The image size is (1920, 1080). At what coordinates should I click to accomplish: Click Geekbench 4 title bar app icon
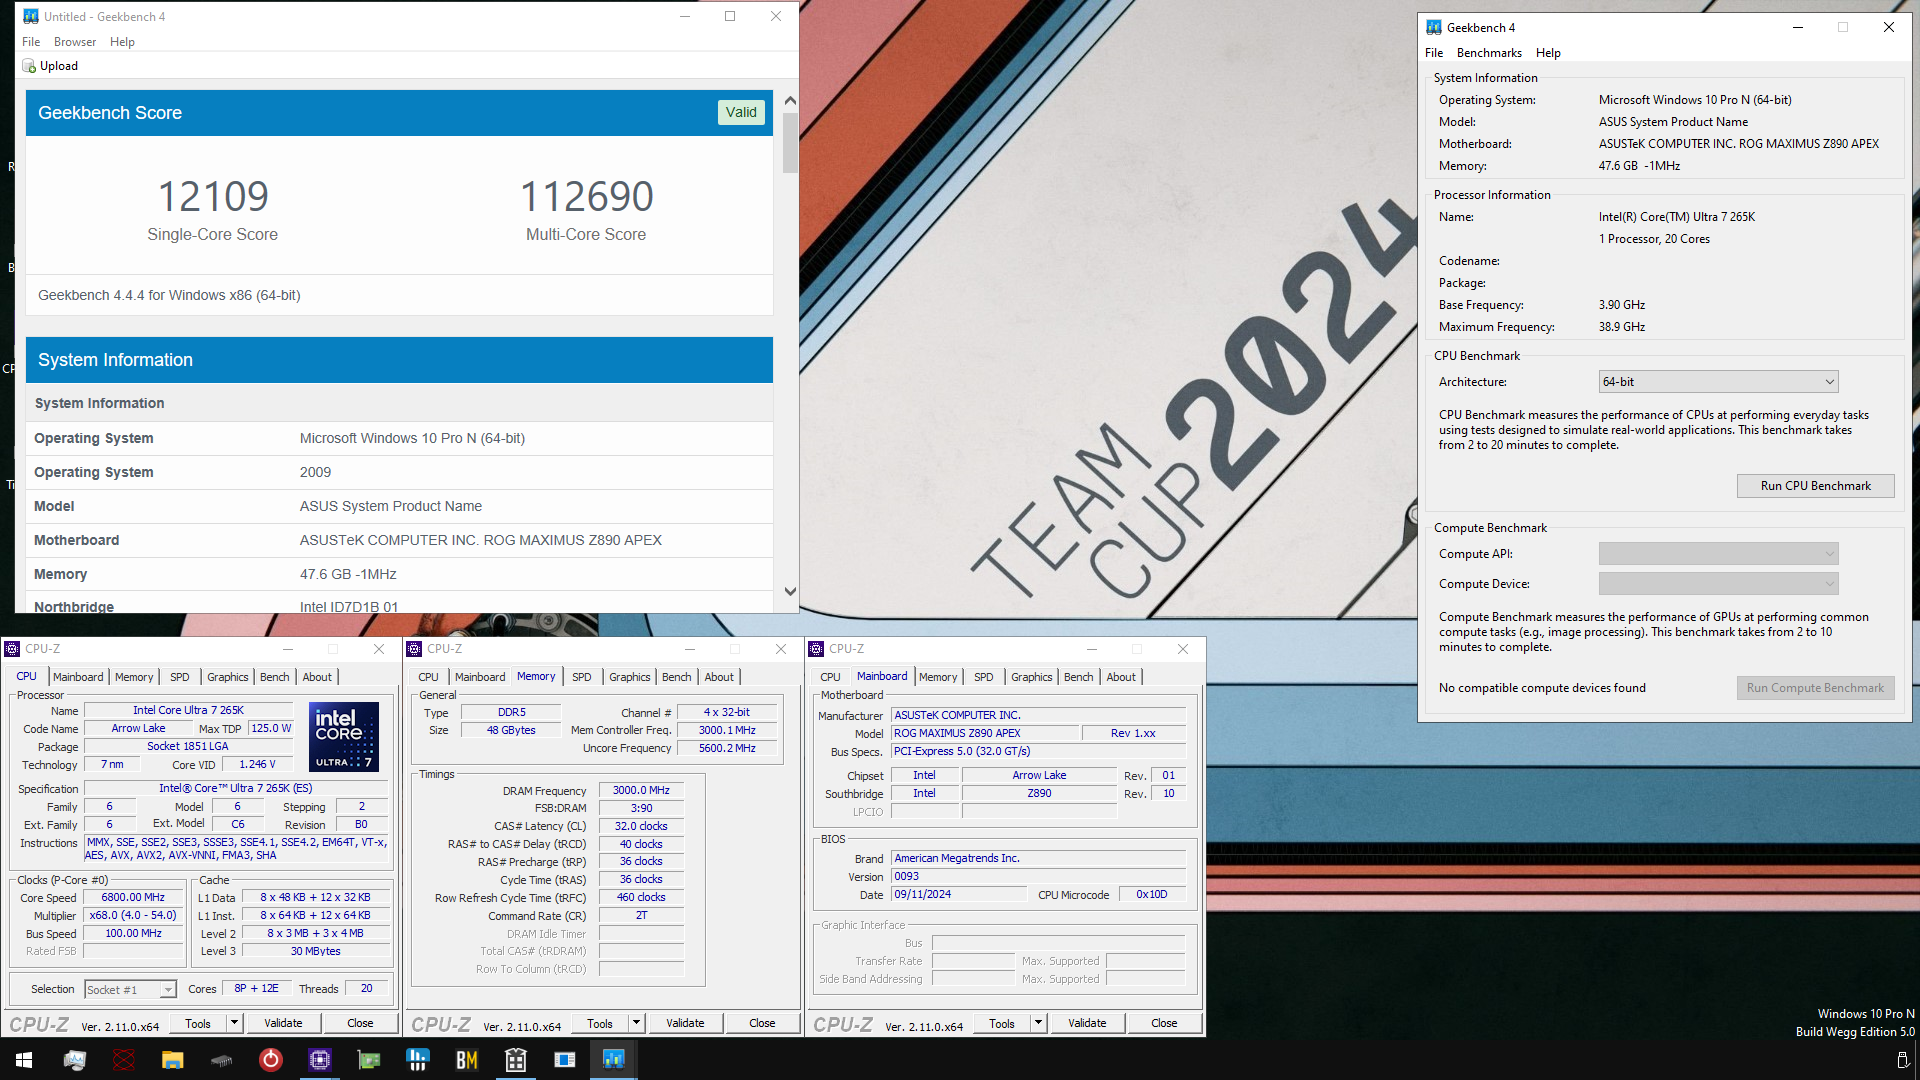click(1434, 28)
